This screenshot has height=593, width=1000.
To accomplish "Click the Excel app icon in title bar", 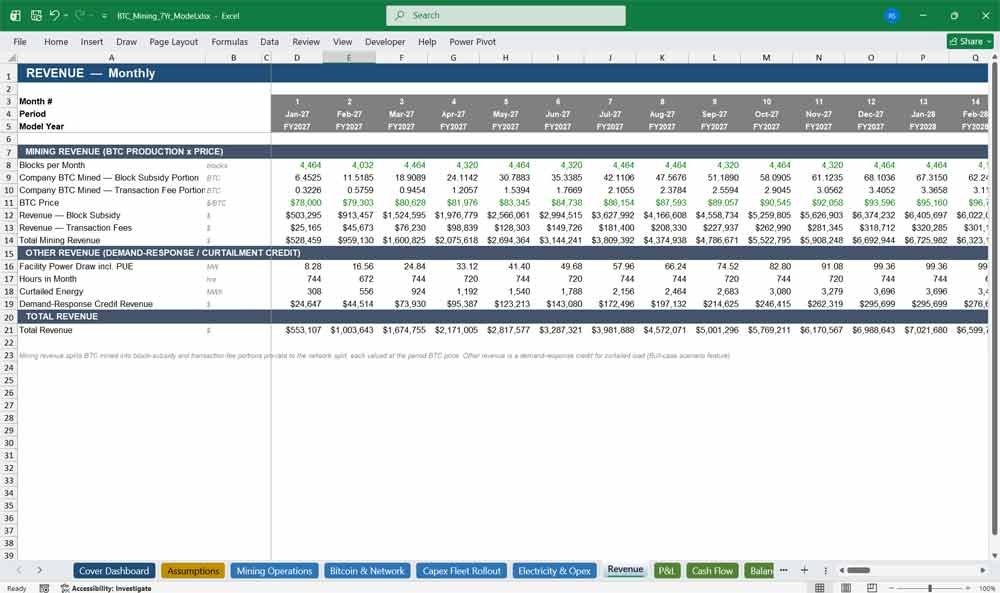I will coord(15,15).
